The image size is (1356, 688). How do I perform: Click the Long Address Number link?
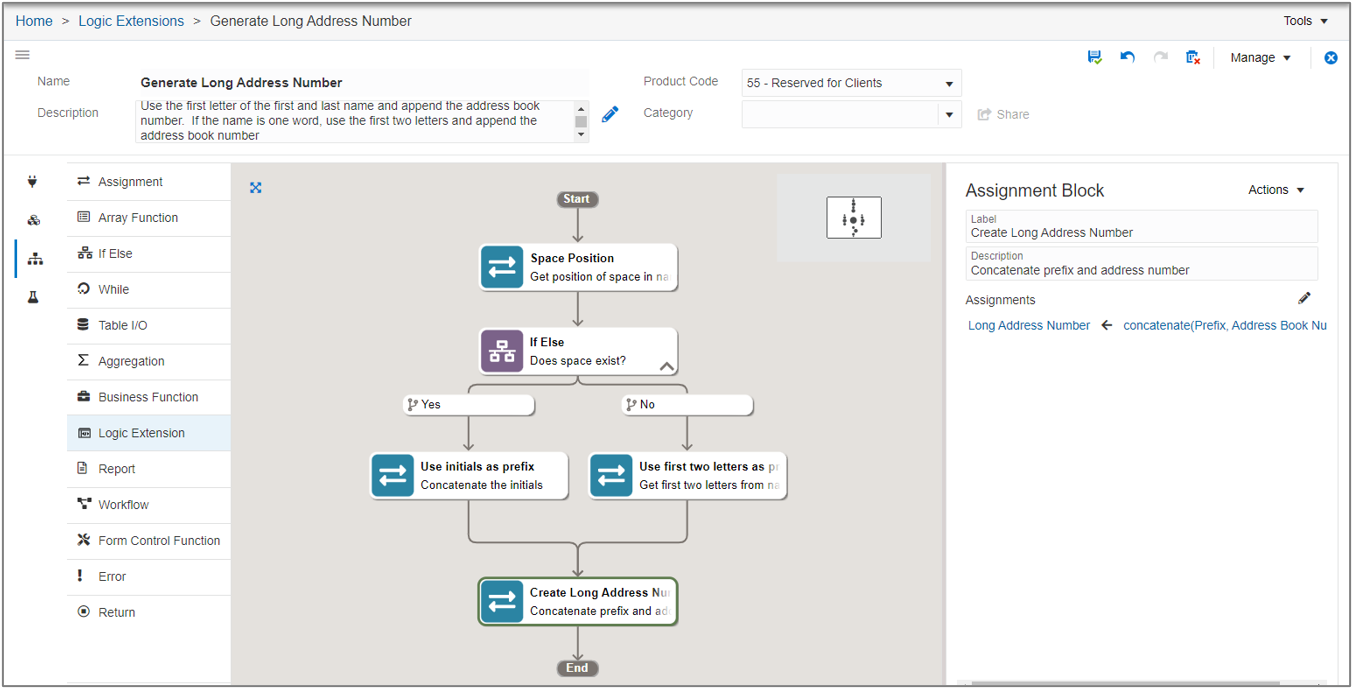pyautogui.click(x=1029, y=326)
